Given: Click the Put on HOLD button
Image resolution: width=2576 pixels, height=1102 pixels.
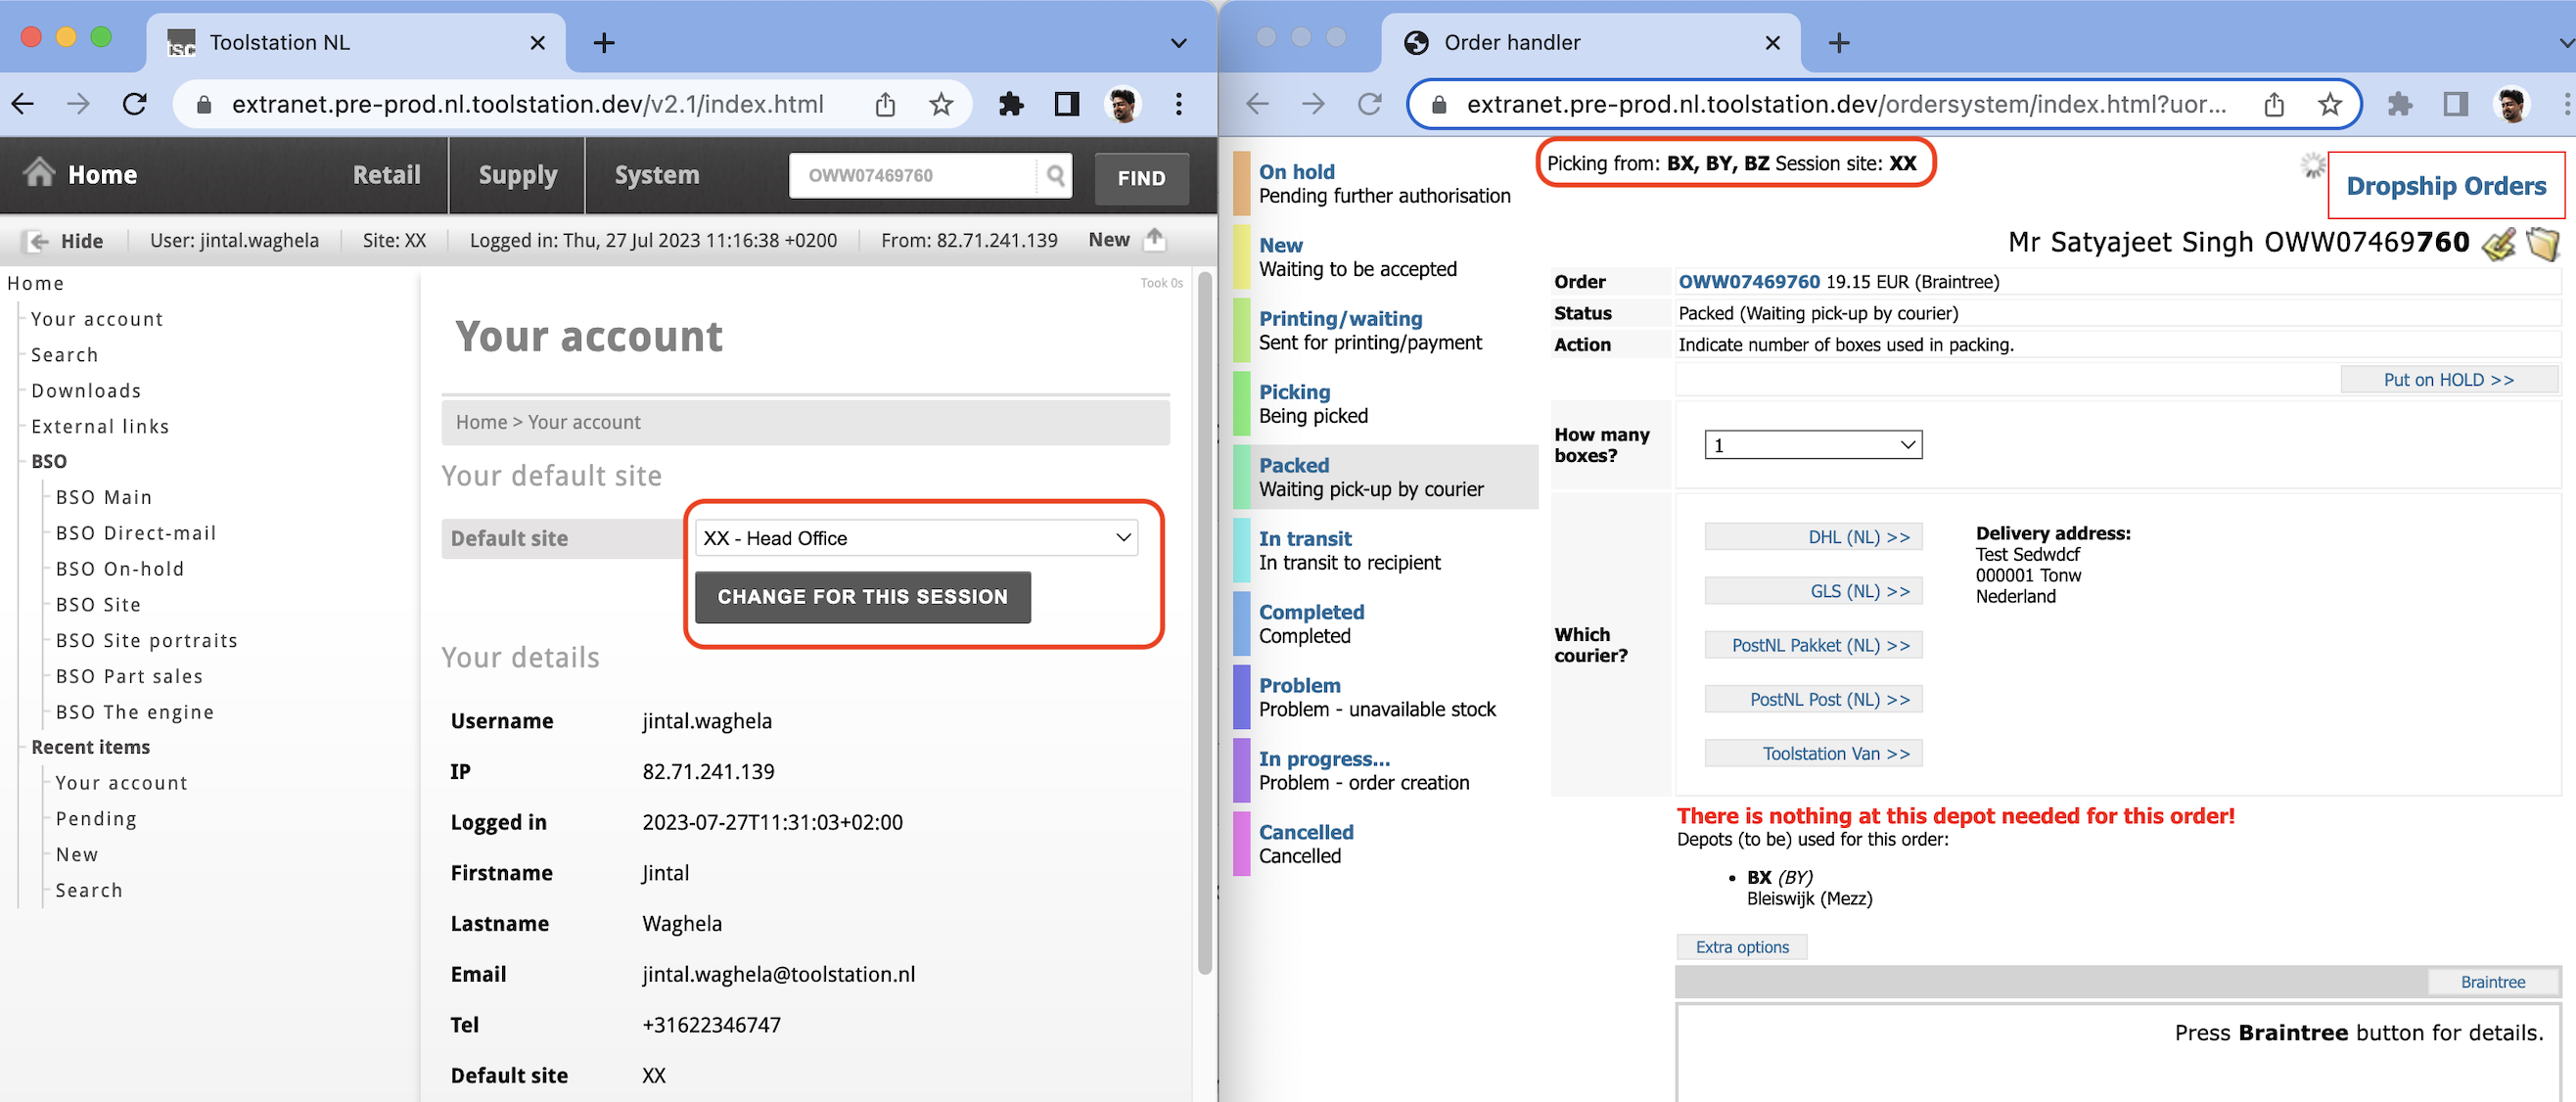Looking at the screenshot, I should pyautogui.click(x=2449, y=380).
